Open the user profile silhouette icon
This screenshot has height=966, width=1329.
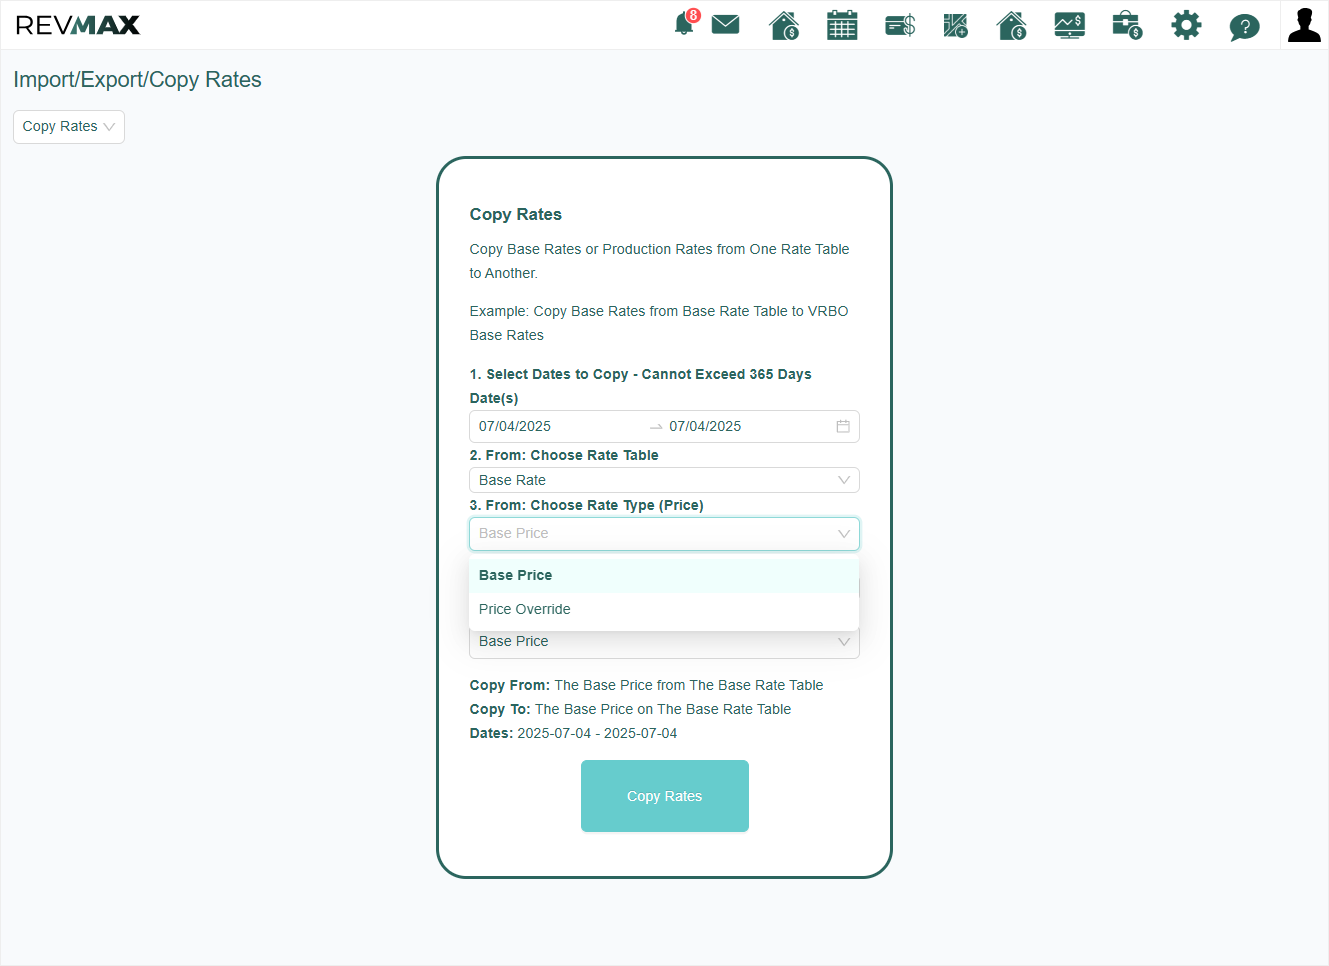coord(1304,25)
